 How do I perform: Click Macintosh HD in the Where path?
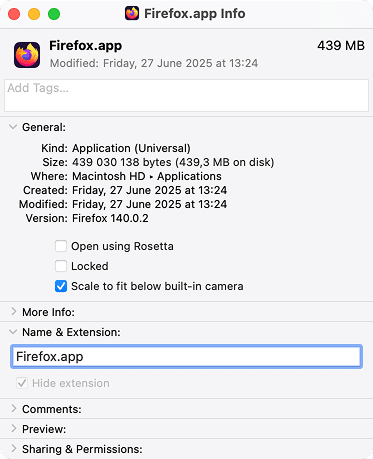point(109,176)
